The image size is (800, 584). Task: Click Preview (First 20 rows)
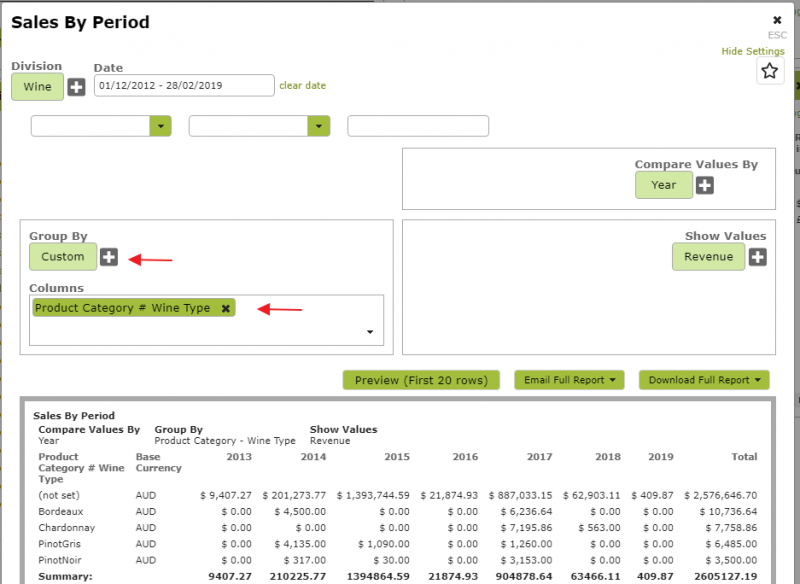(420, 380)
